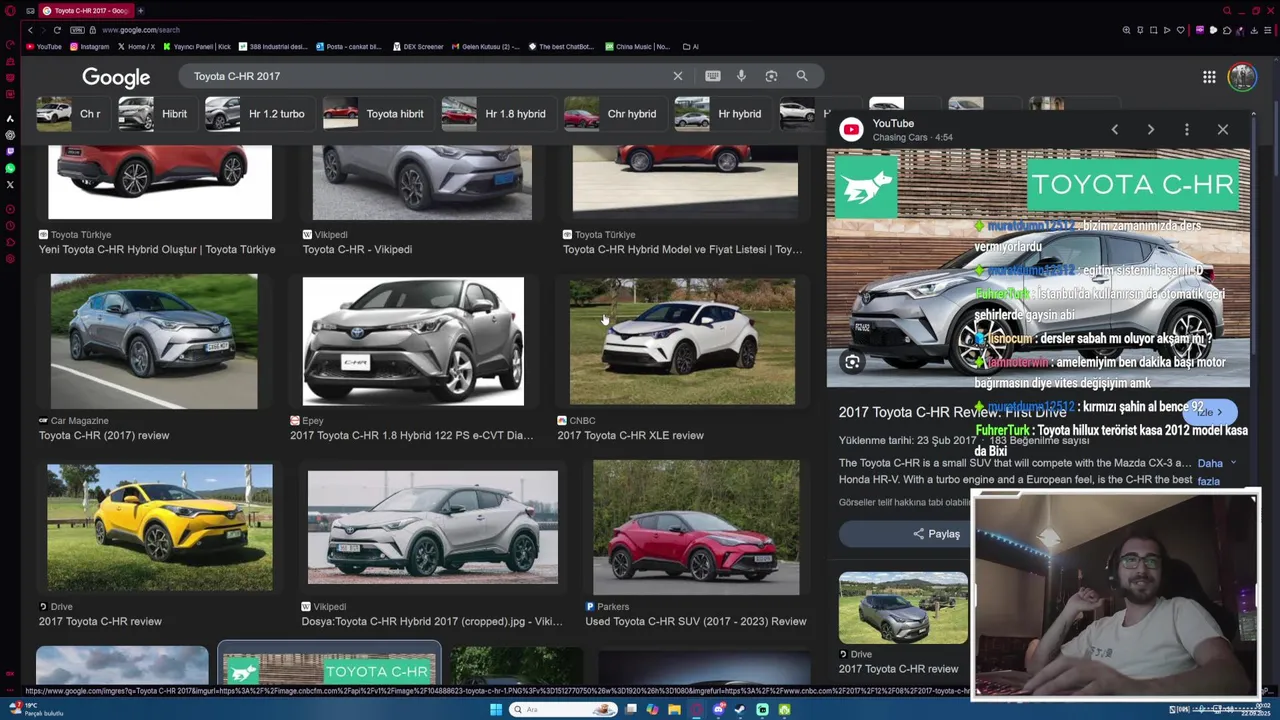This screenshot has width=1280, height=720.
Task: Open 2017 Toyota C-HR Review: First Drive title
Action: click(x=952, y=412)
